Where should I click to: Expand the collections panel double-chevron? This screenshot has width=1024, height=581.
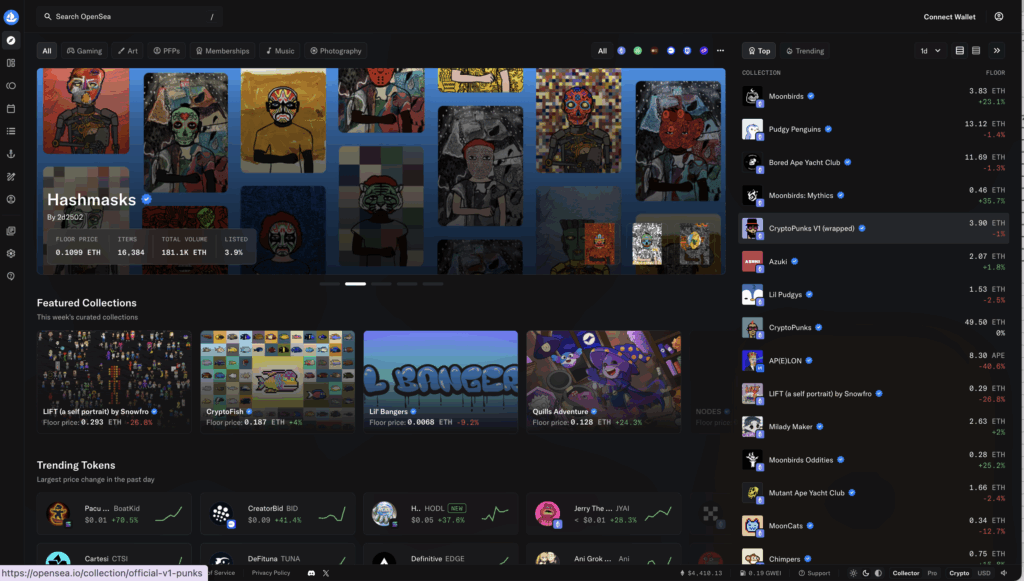(x=996, y=50)
